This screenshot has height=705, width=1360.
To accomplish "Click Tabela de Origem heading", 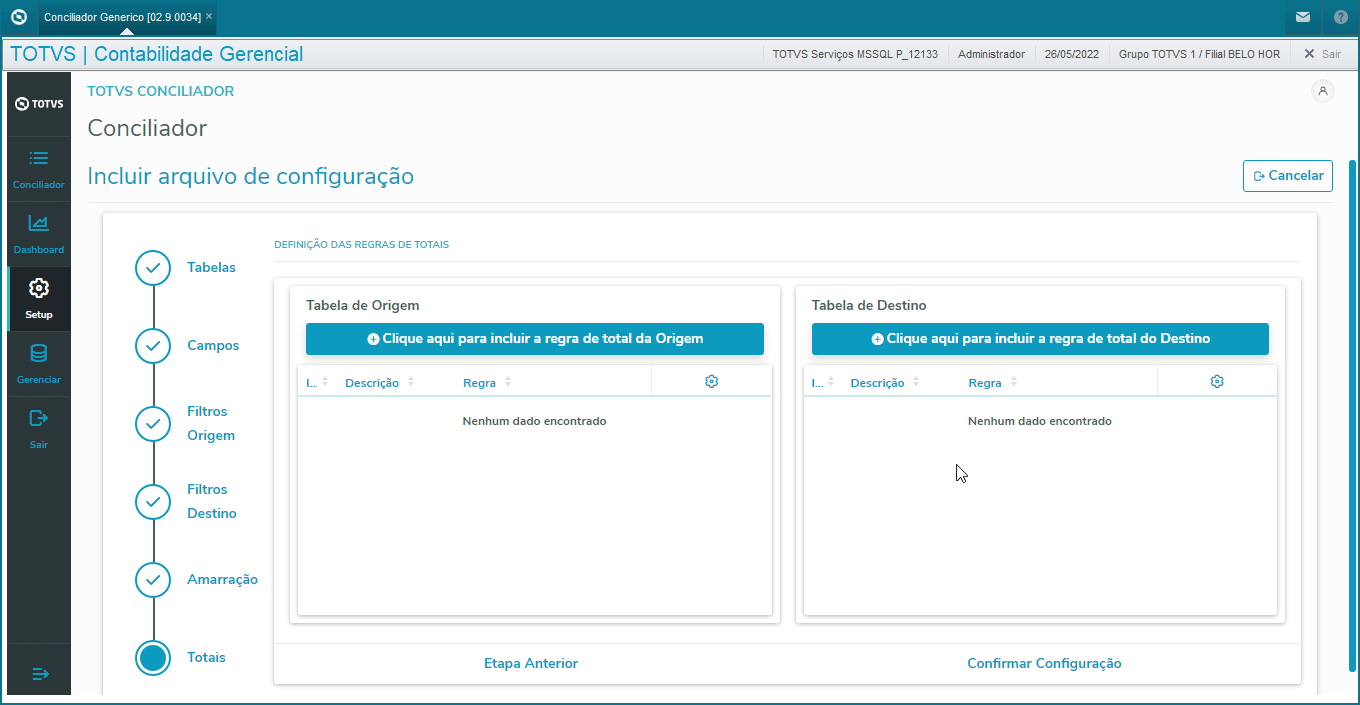I will tap(363, 305).
